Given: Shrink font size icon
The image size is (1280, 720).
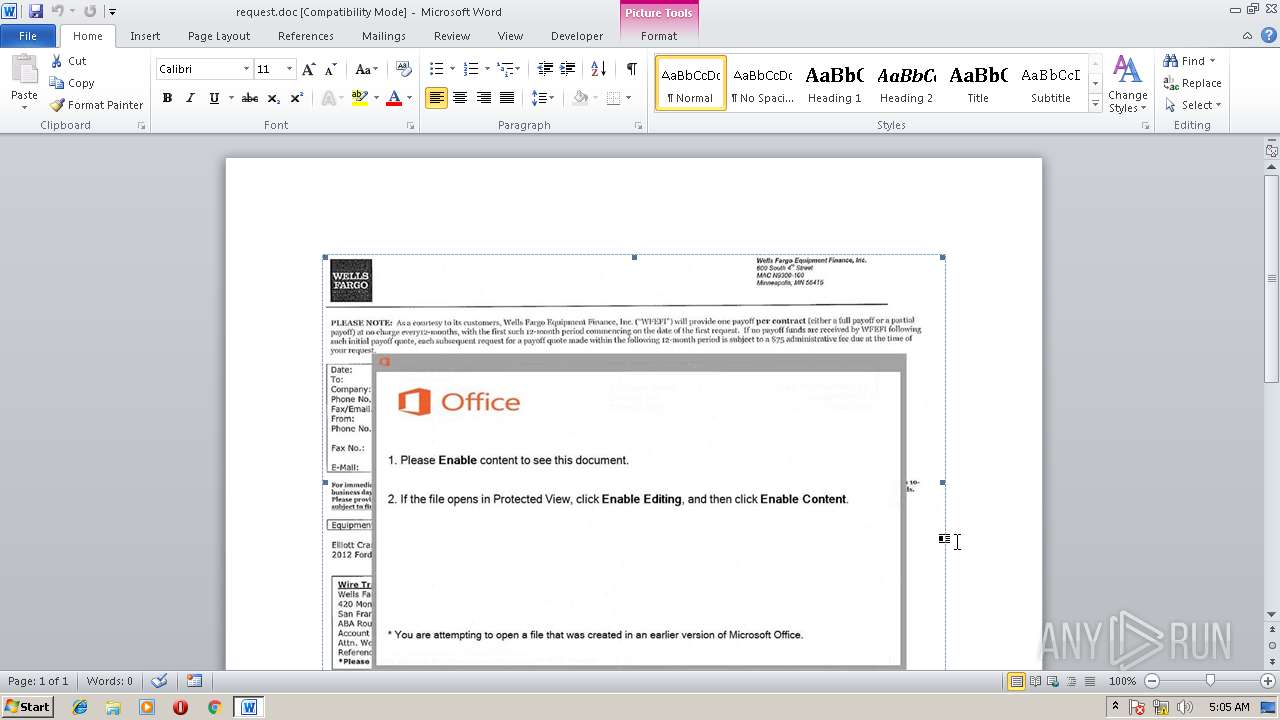Looking at the screenshot, I should tap(331, 69).
